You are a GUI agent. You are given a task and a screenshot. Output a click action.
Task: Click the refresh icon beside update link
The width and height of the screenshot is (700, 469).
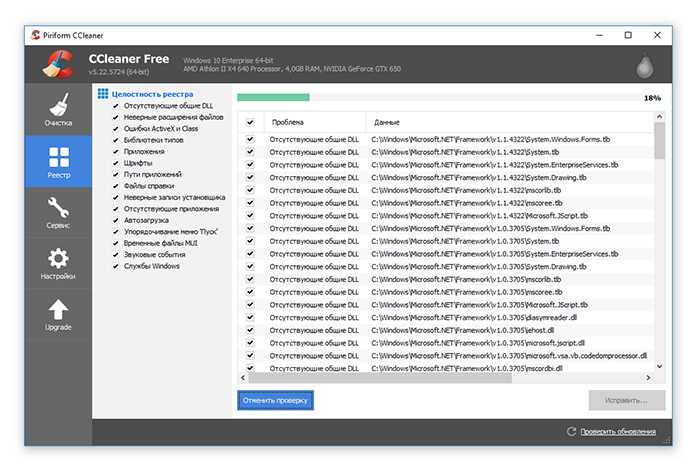pyautogui.click(x=571, y=432)
